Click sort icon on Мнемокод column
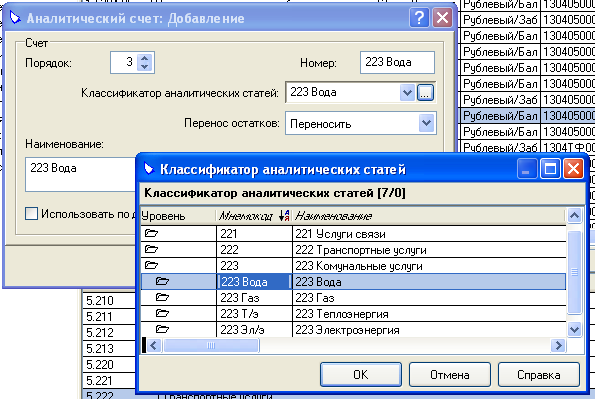 coord(284,216)
